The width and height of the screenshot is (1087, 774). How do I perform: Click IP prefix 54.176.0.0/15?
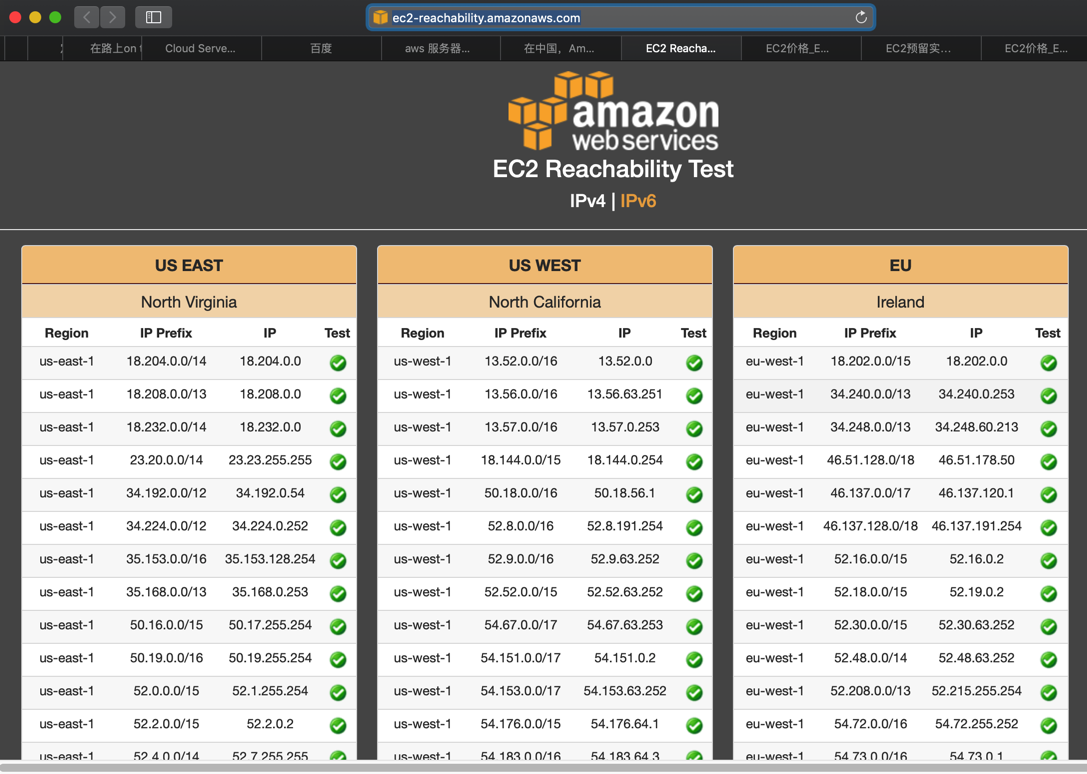point(521,724)
